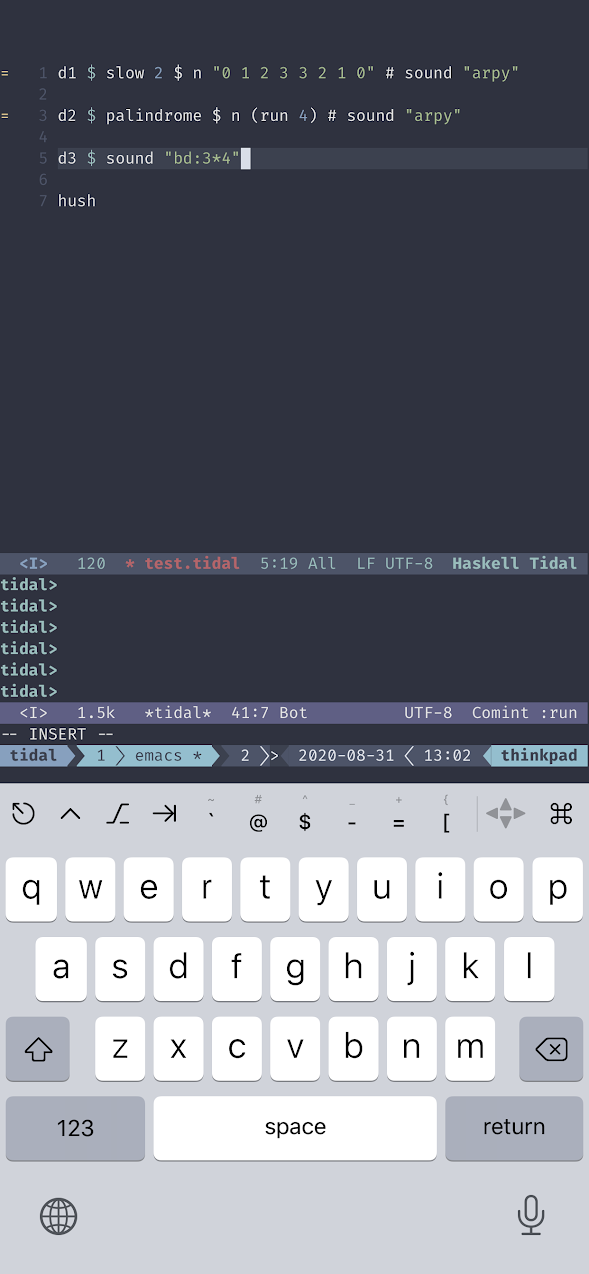Select tmux window number 2
The image size is (589, 1274).
click(x=245, y=756)
